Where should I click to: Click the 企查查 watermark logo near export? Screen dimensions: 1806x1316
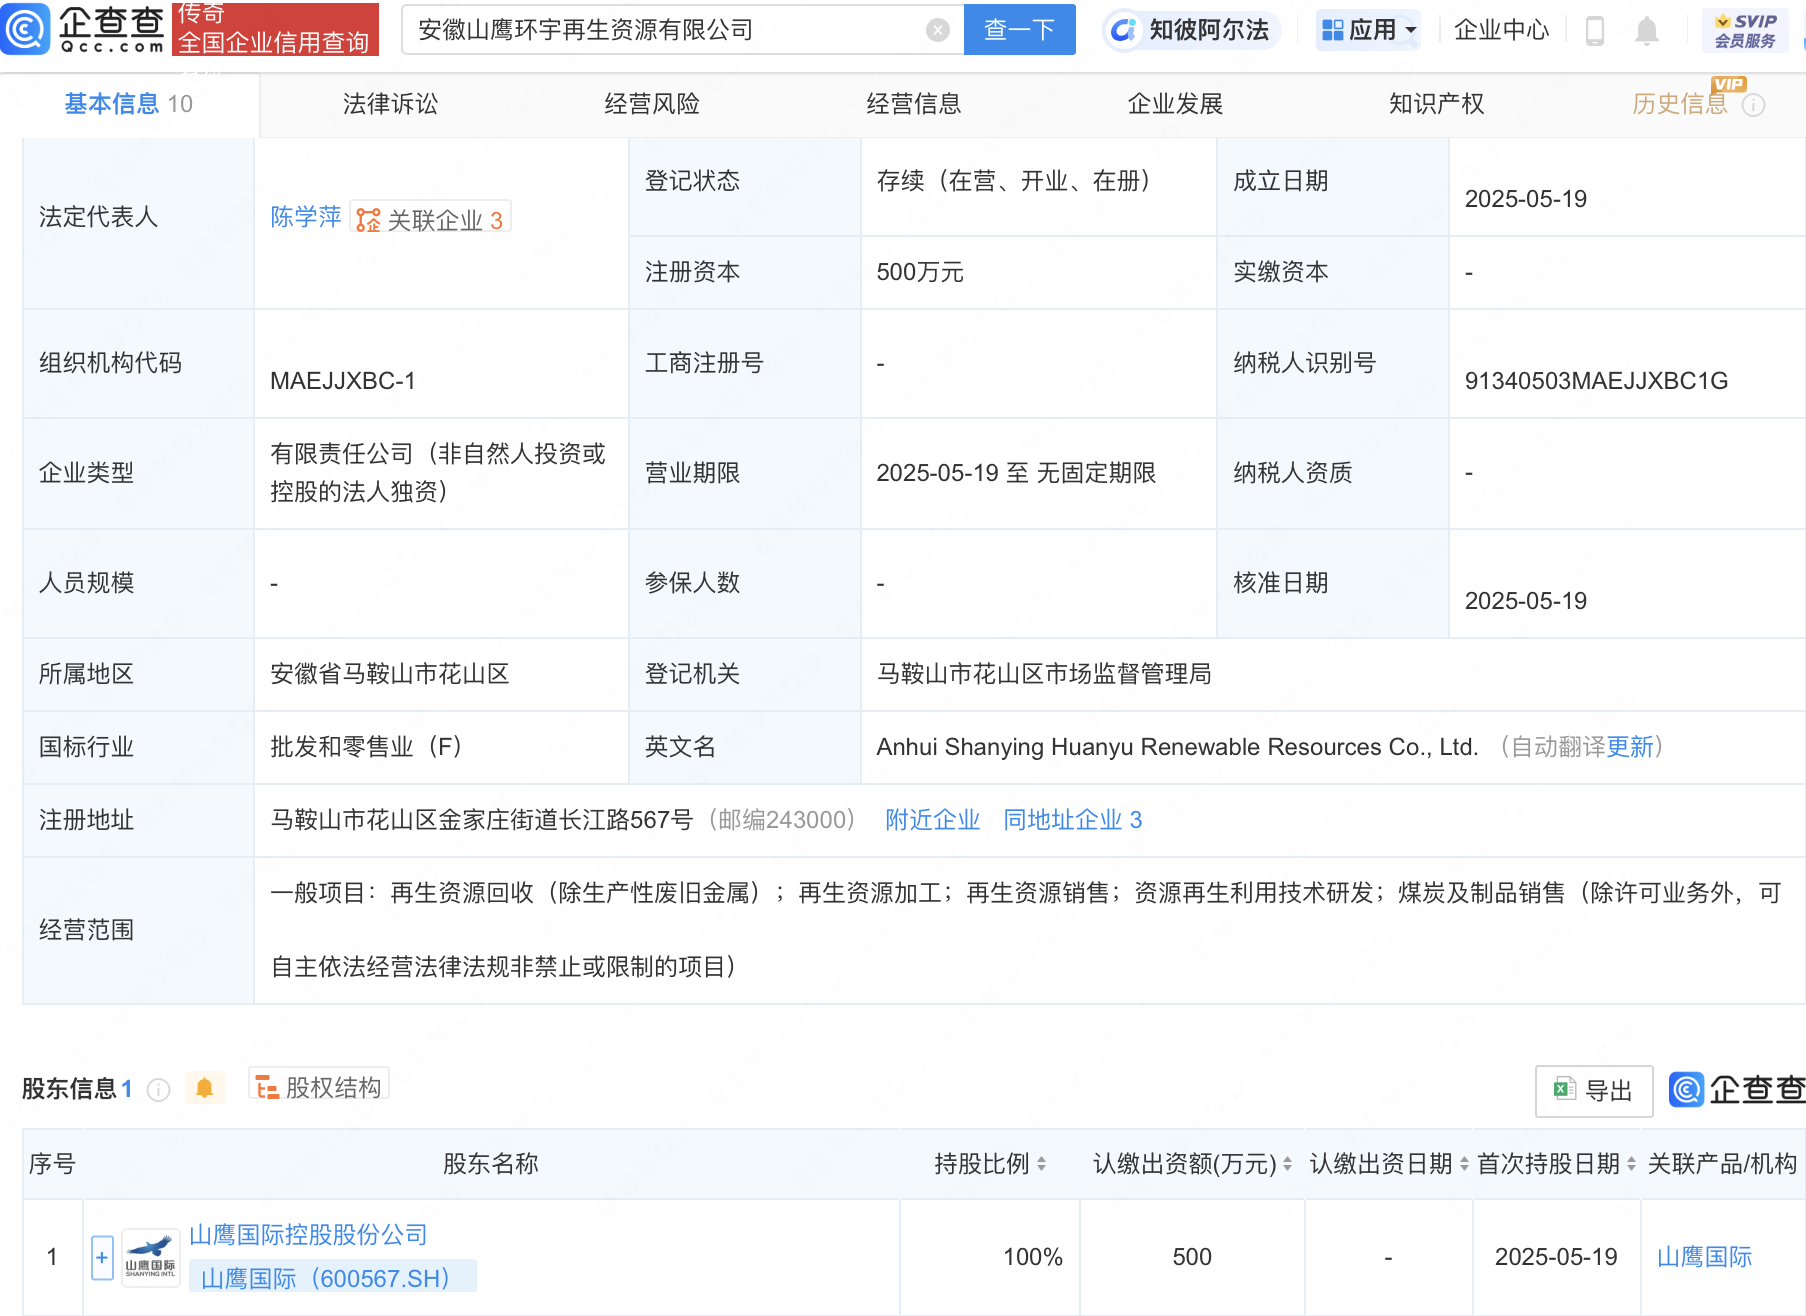point(1738,1090)
